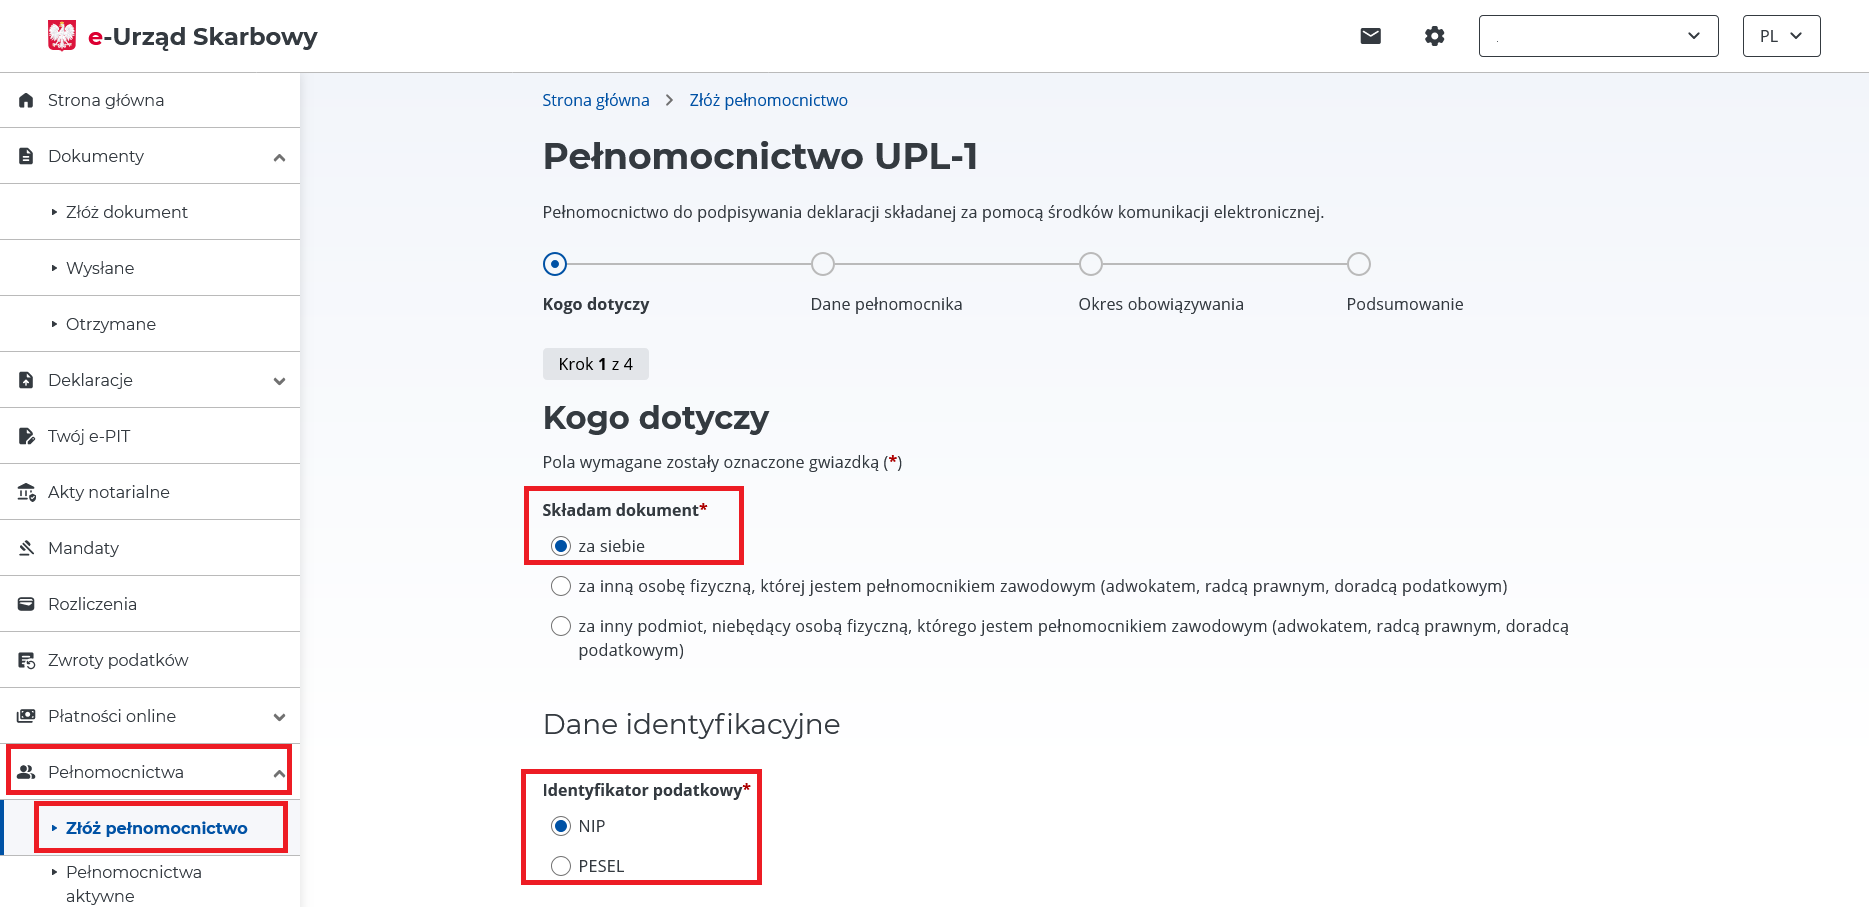Viewport: 1869px width, 907px height.
Task: Click the Strona główna home icon
Action: 27,100
